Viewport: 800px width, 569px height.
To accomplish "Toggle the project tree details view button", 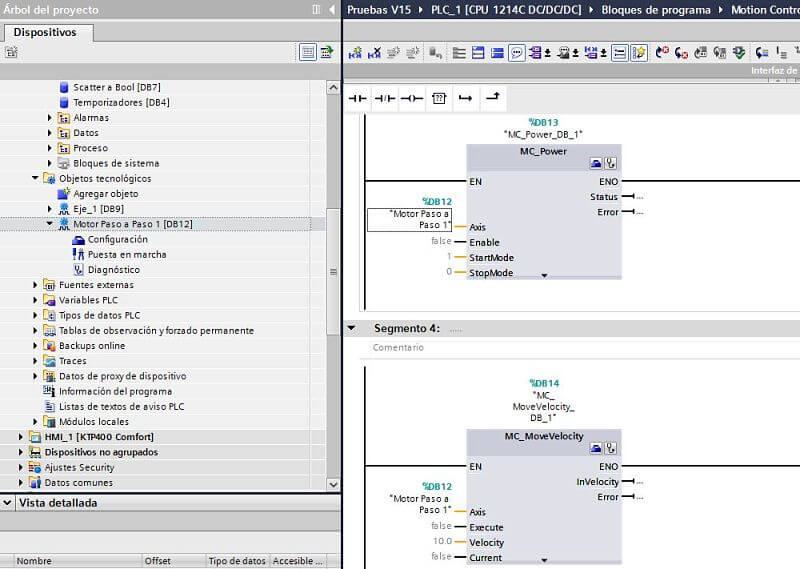I will click(x=309, y=52).
